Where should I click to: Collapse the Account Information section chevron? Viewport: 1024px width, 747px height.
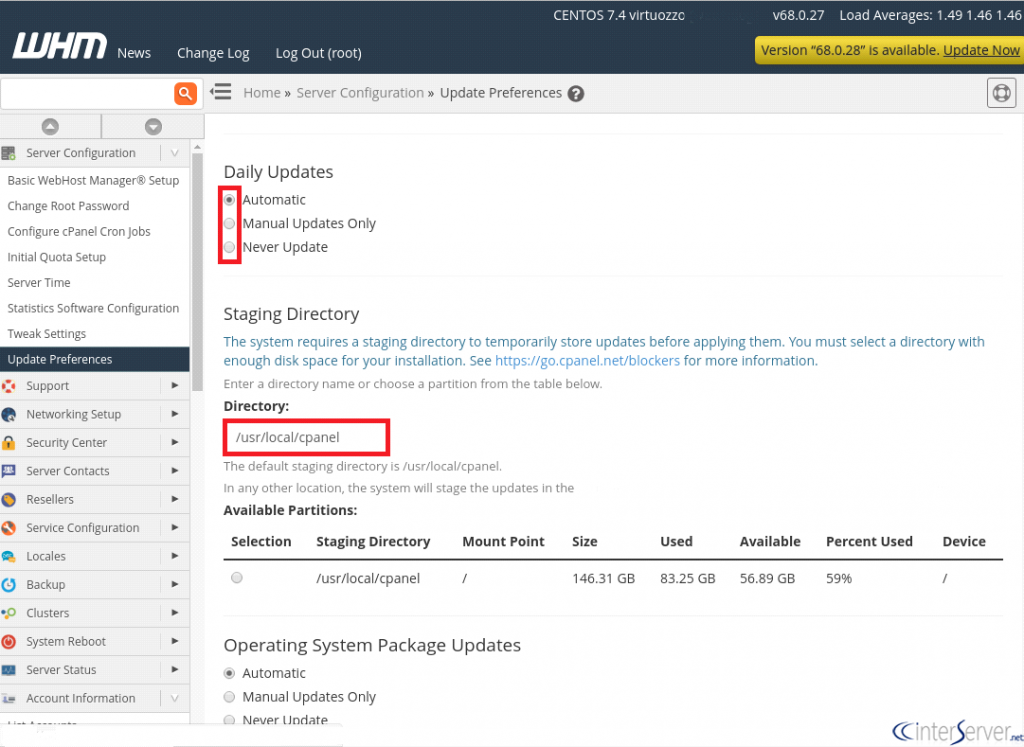[174, 698]
